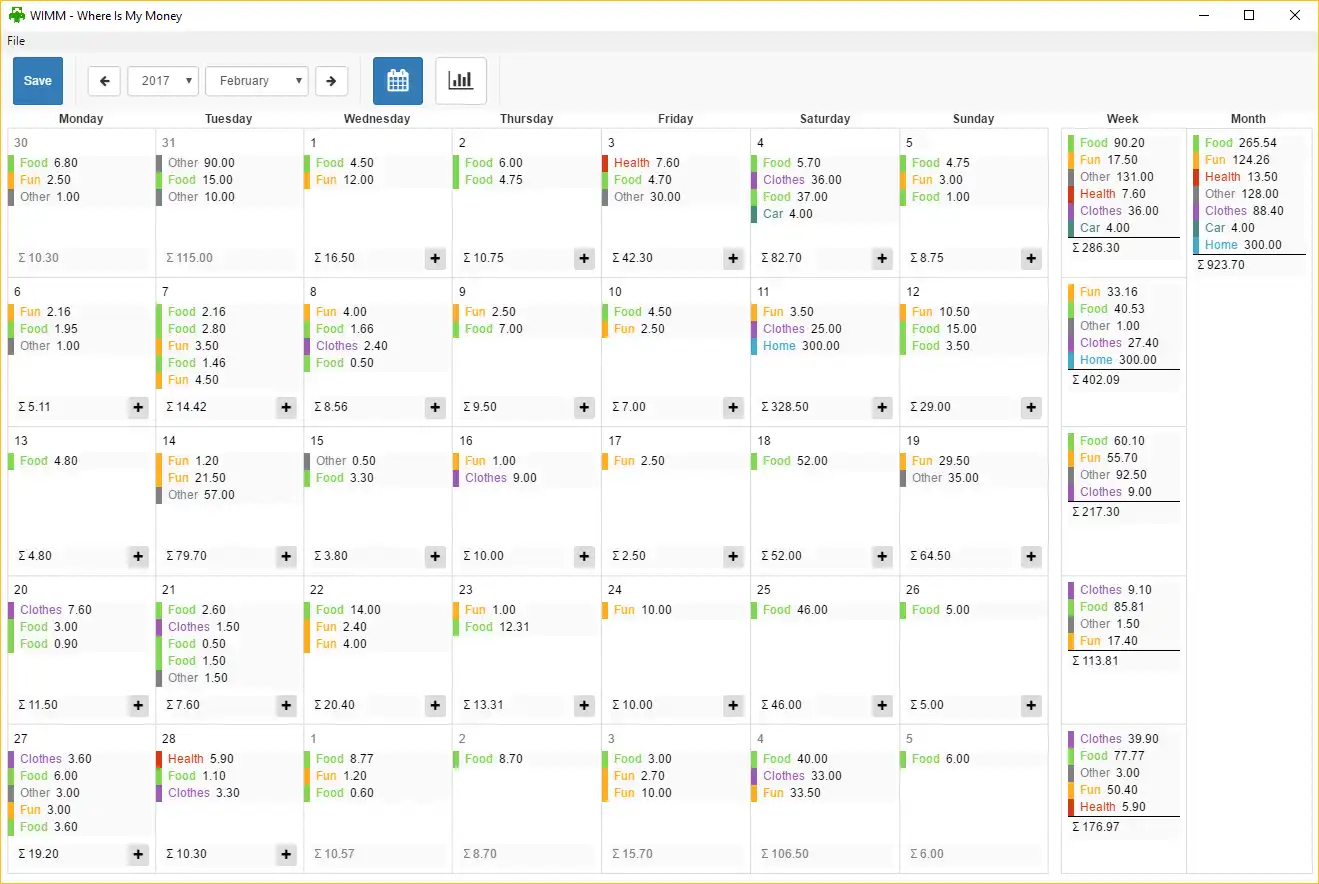Add expense on Wednesday February 15
Screen dimensions: 1319x884
[x=435, y=556]
